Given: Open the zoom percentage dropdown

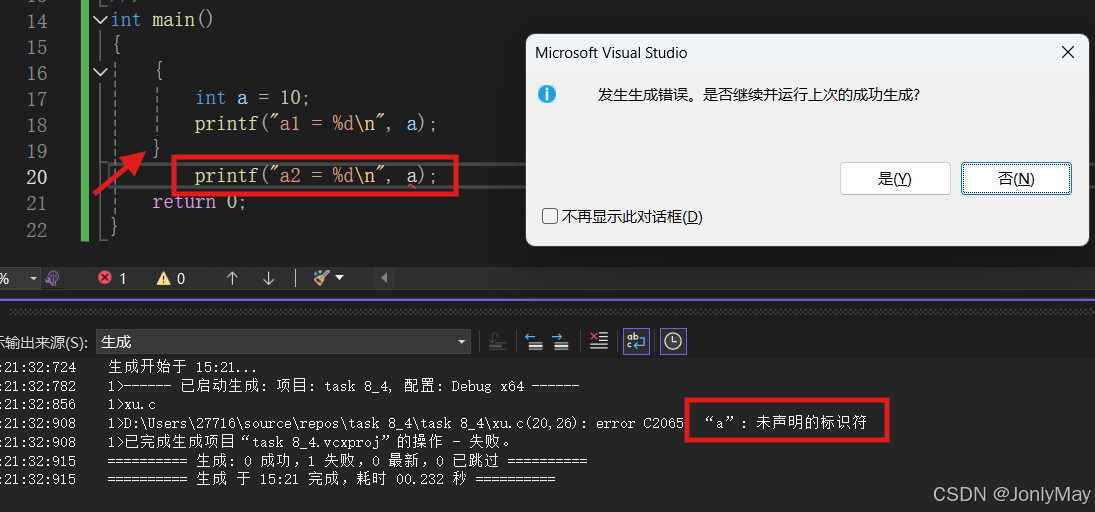Looking at the screenshot, I should 34,279.
